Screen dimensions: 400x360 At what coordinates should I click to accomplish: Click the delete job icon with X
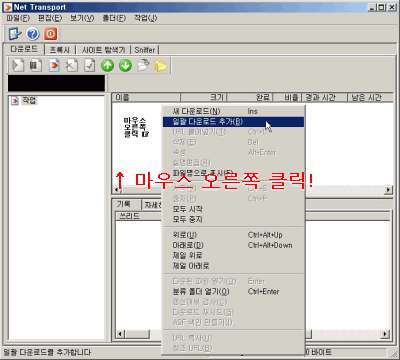click(72, 65)
